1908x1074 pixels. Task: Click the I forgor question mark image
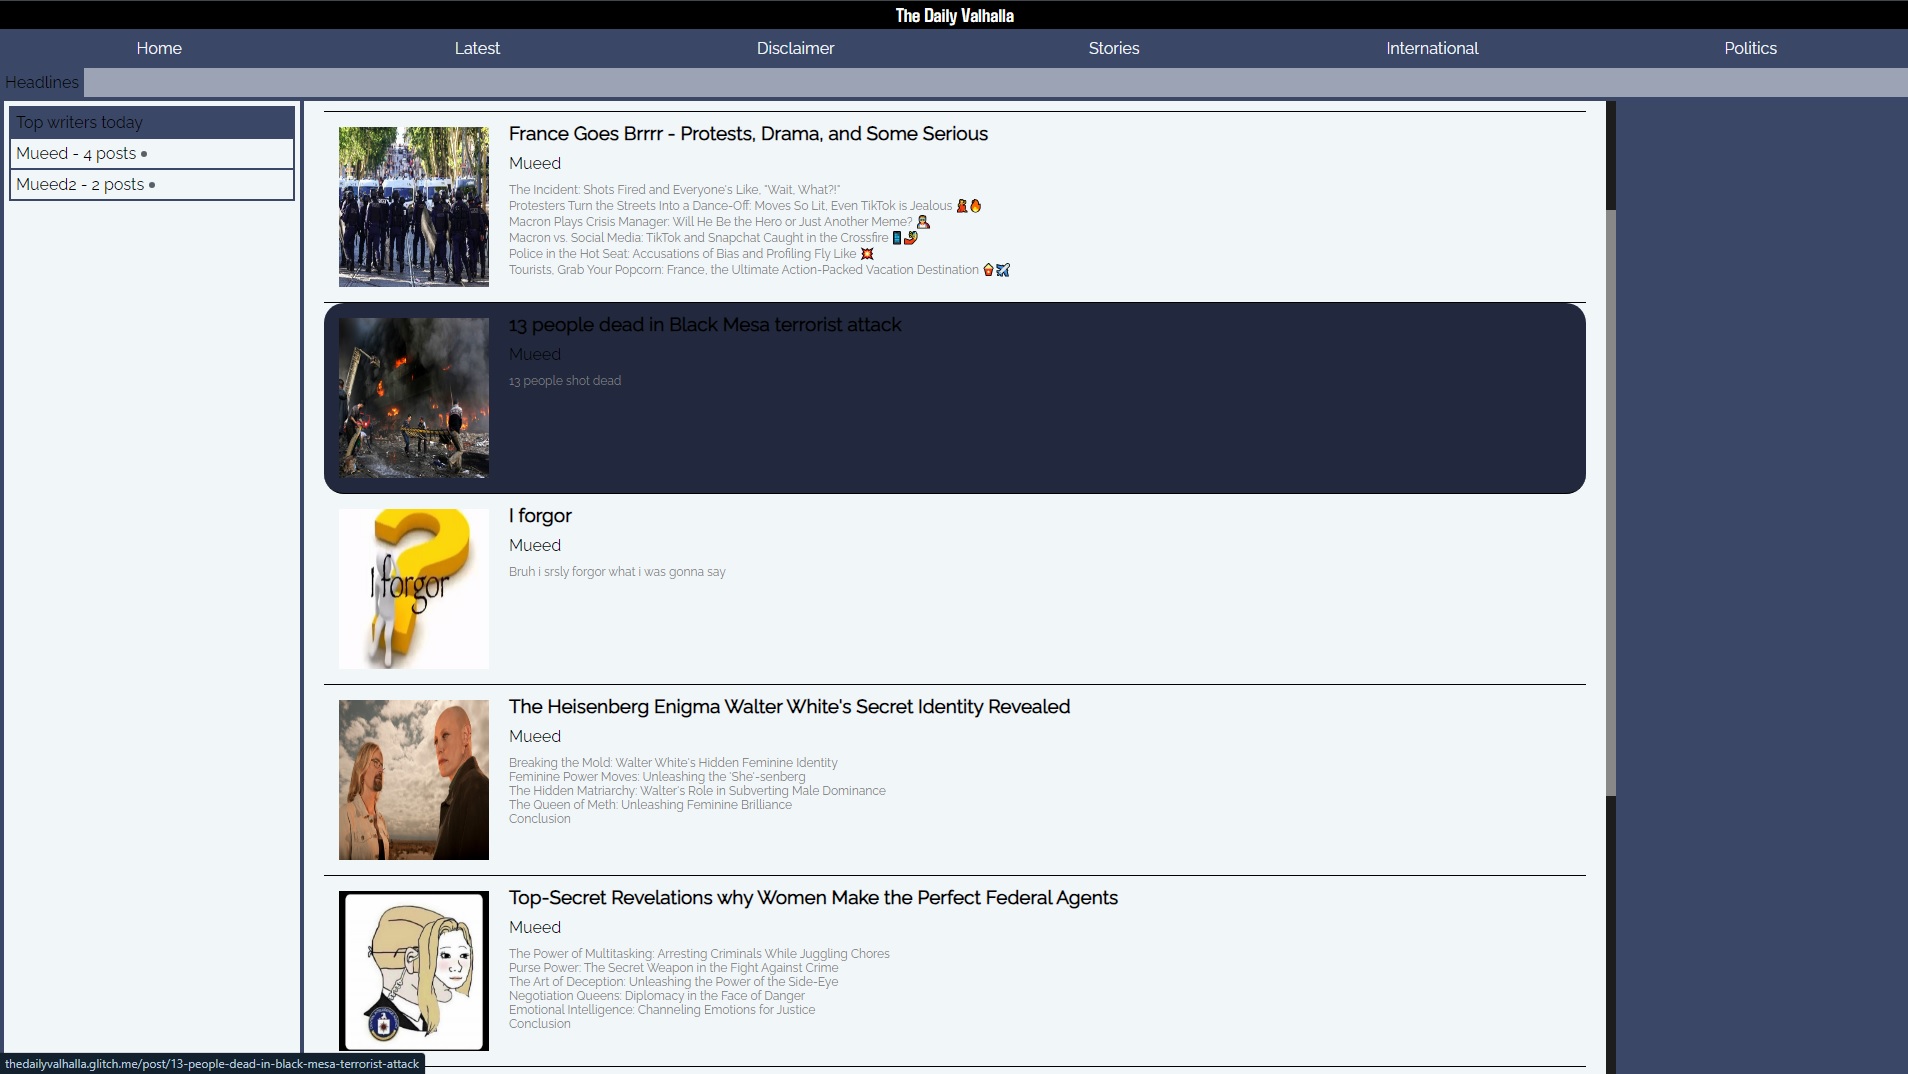pos(413,588)
